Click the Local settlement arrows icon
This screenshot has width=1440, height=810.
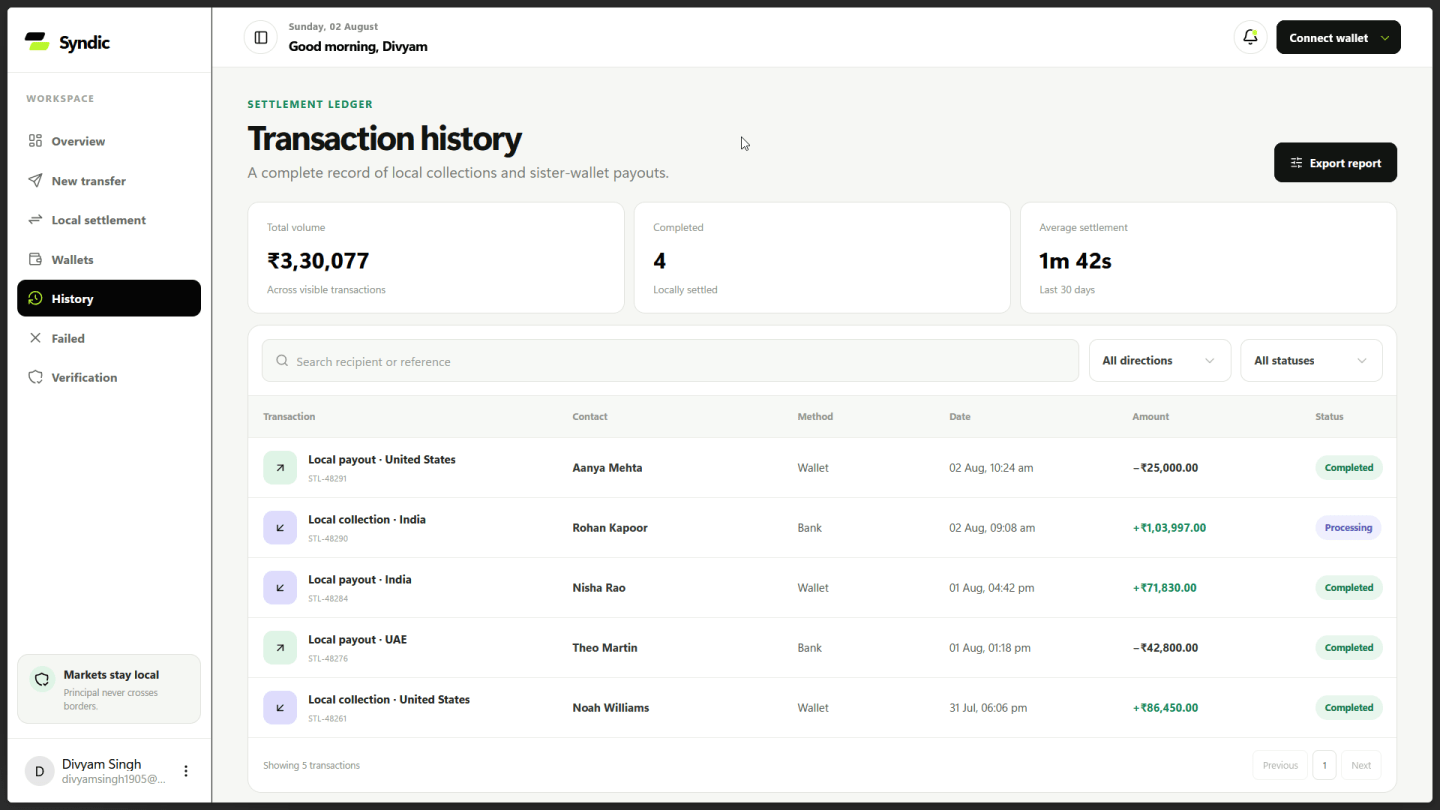(35, 220)
